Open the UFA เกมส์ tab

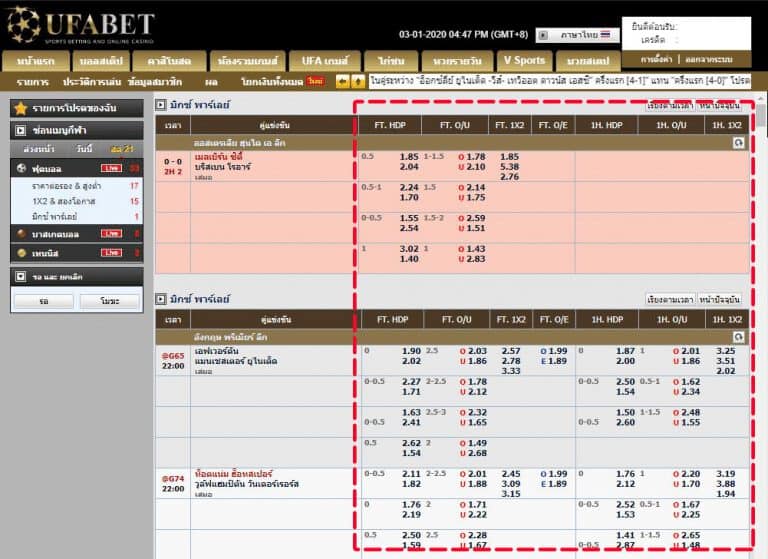[x=325, y=61]
